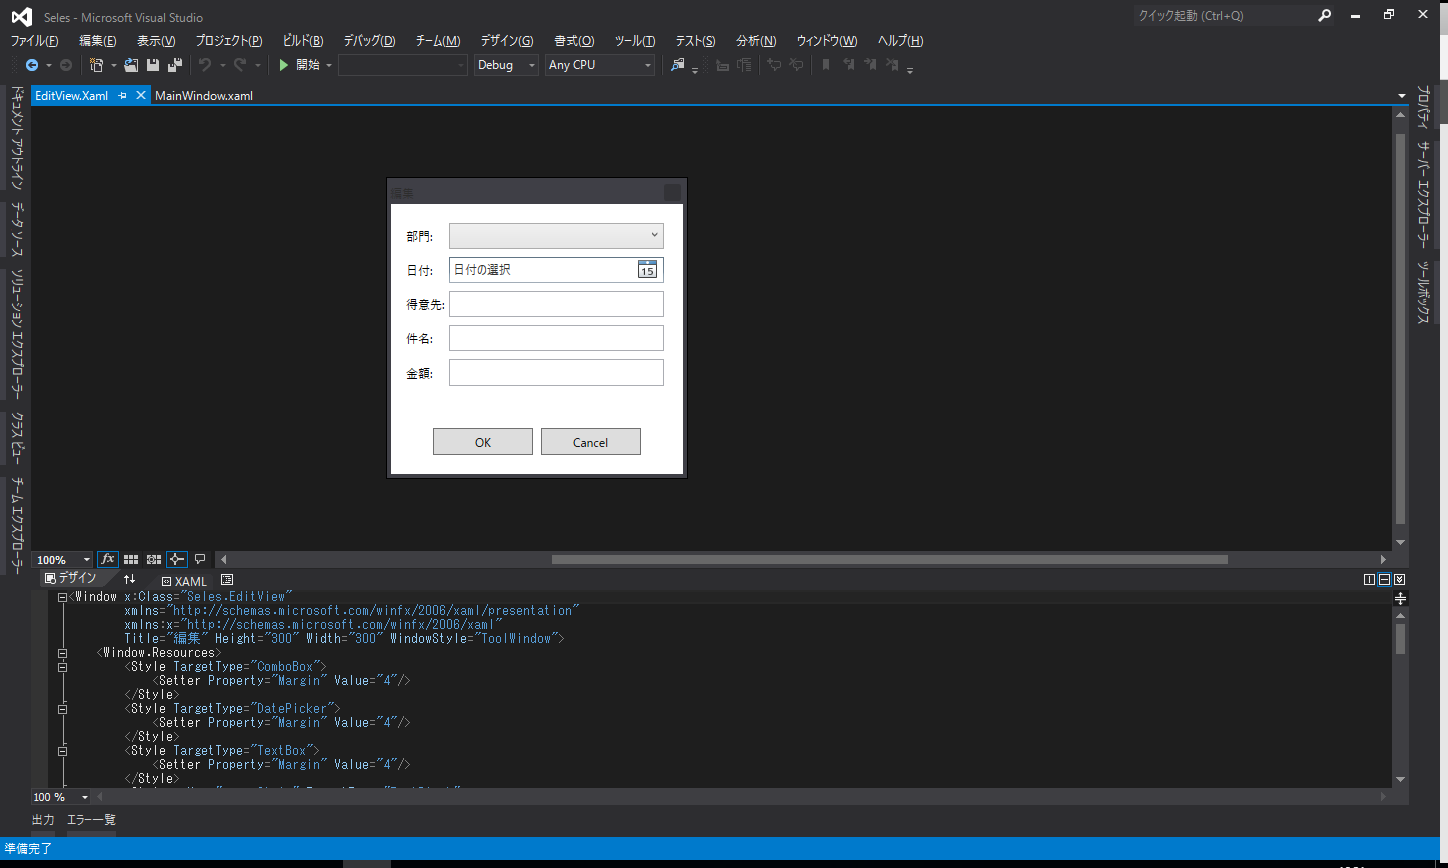Open the プロジェクト(P) menu

pyautogui.click(x=229, y=41)
